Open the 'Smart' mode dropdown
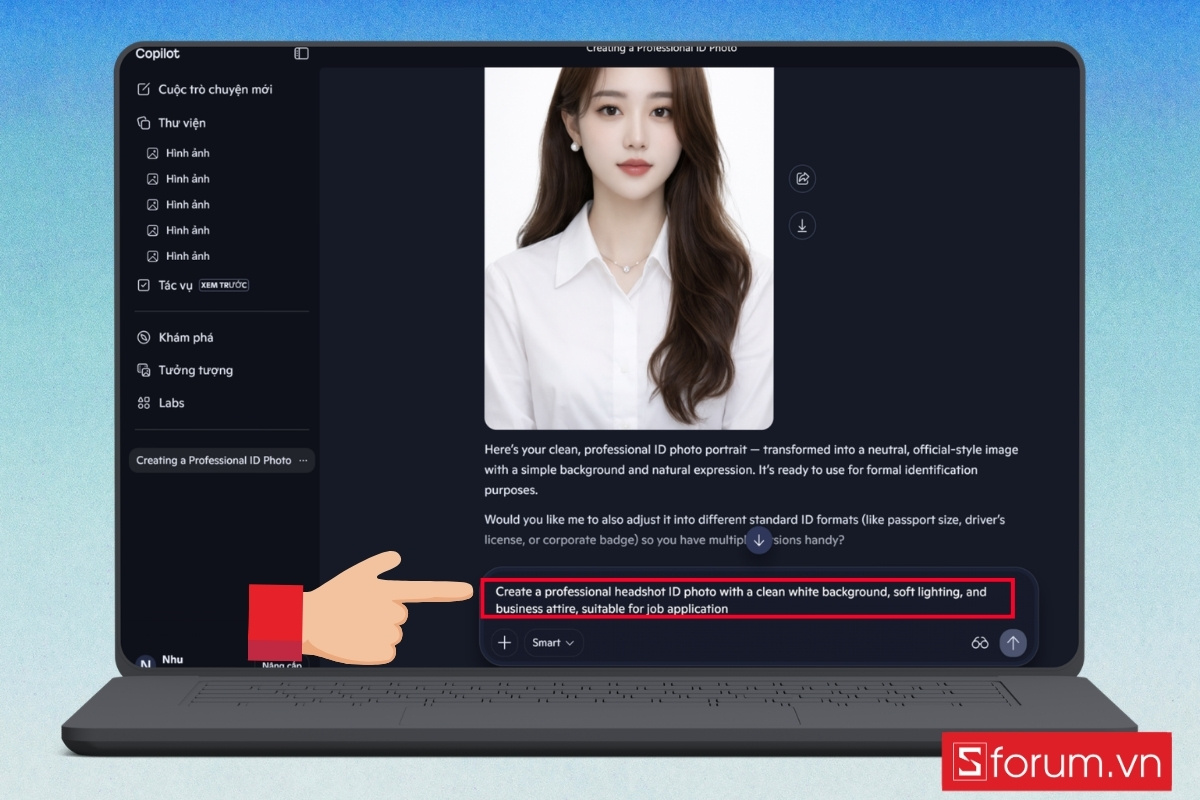Viewport: 1200px width, 800px height. (553, 643)
